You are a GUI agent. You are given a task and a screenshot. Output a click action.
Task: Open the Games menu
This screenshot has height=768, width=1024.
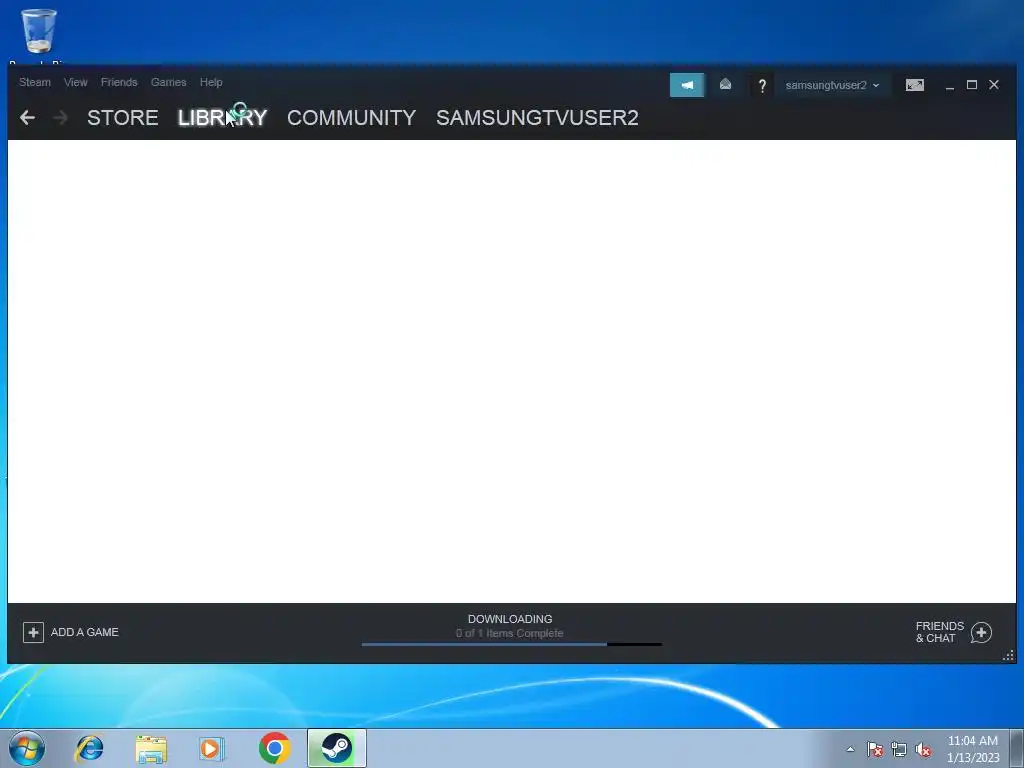click(168, 82)
